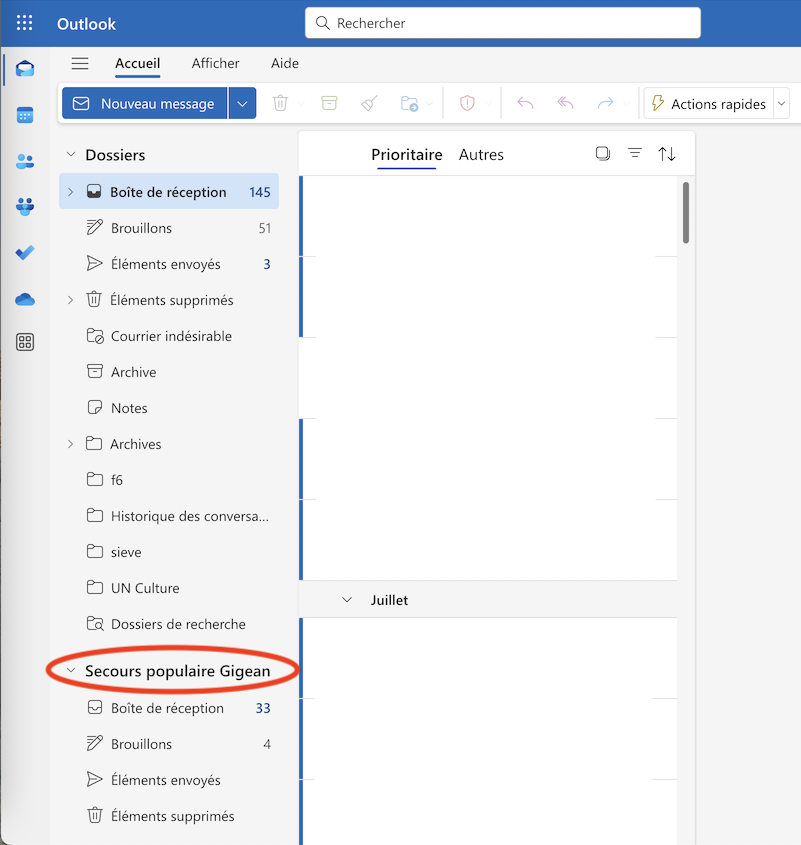Open the Nouveau message dropdown arrow
801x845 pixels.
click(242, 104)
